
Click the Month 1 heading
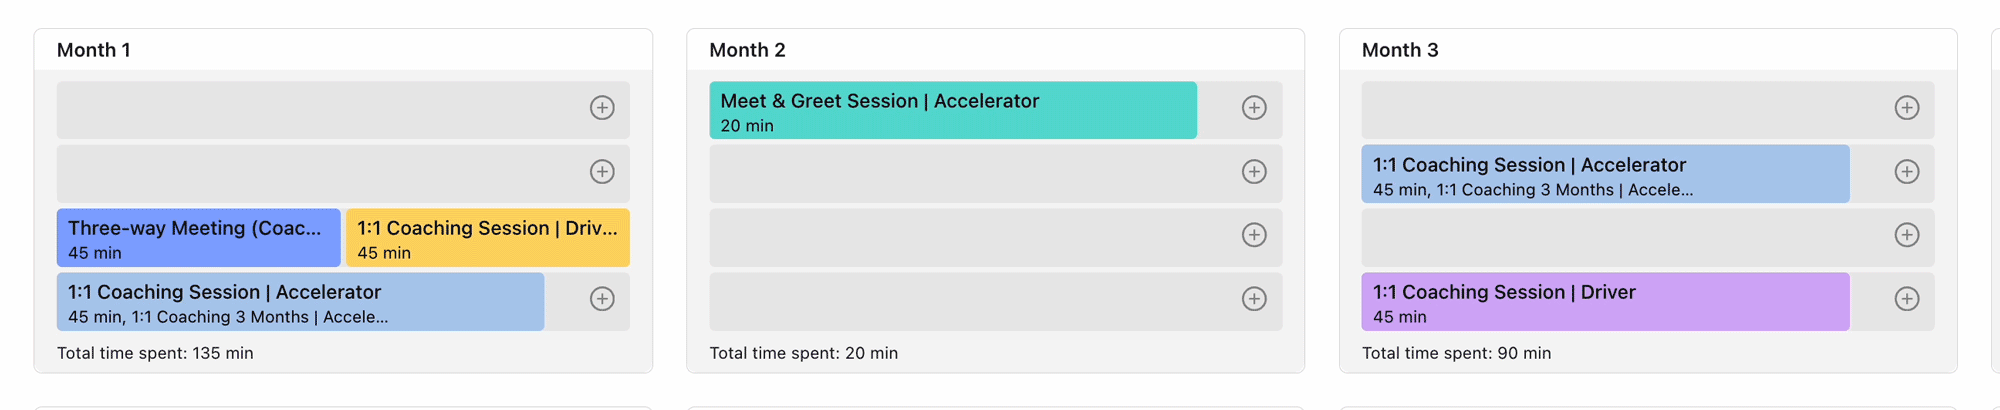(x=94, y=50)
